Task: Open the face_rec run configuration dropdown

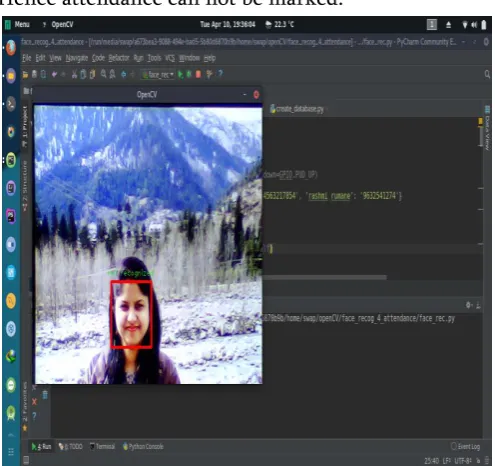Action: pyautogui.click(x=158, y=74)
